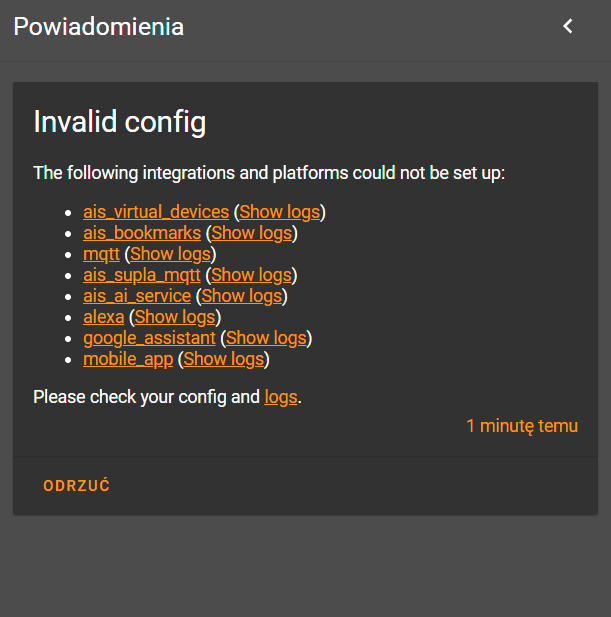Open the mqtt integration link
611x617 pixels.
pos(101,254)
